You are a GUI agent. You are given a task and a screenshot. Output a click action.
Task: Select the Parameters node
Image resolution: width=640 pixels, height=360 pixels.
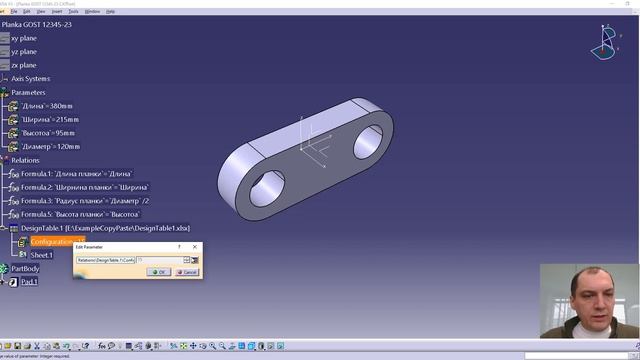click(x=28, y=93)
